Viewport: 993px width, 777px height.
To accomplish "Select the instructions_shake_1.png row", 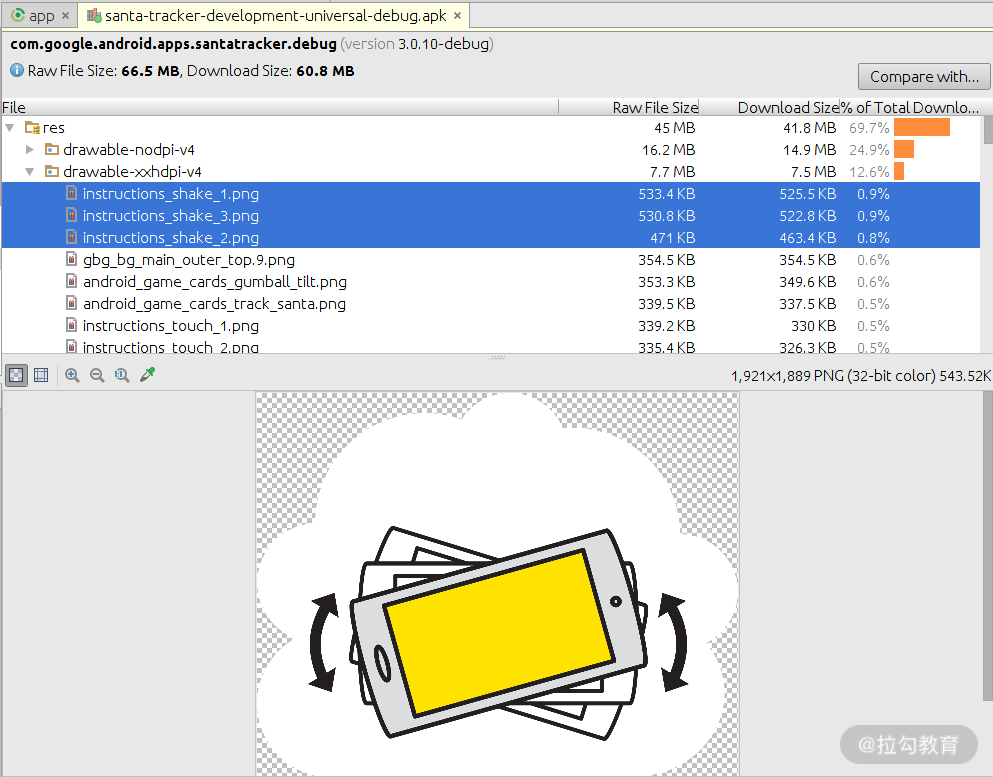I will [491, 193].
